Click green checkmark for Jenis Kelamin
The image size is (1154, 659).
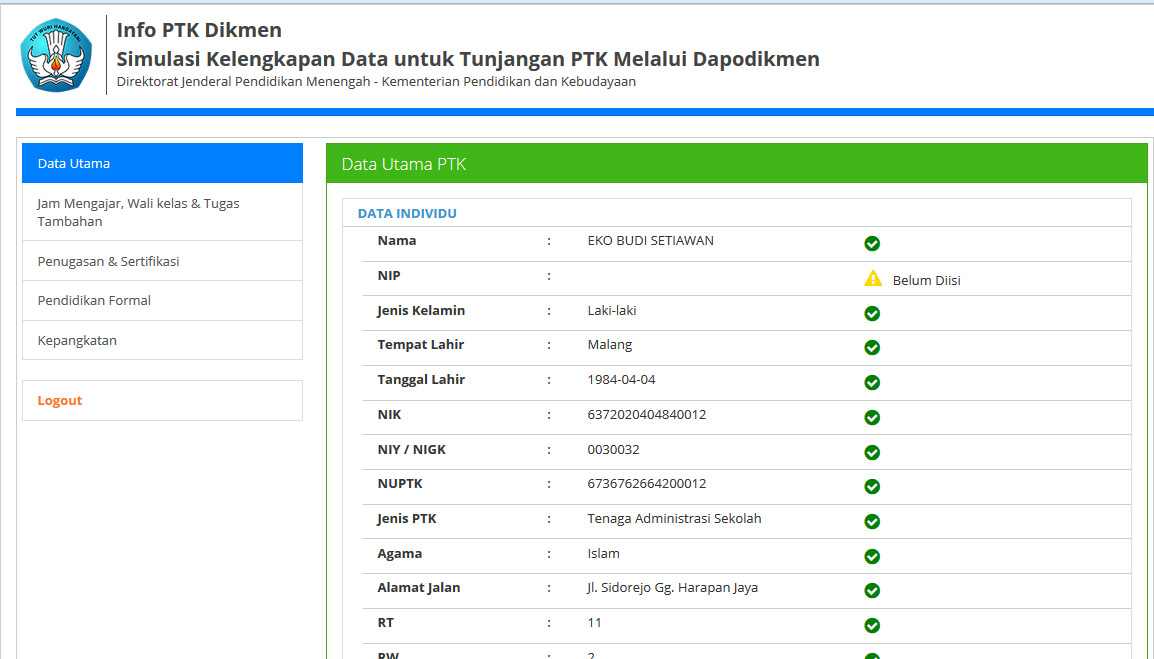(x=872, y=314)
